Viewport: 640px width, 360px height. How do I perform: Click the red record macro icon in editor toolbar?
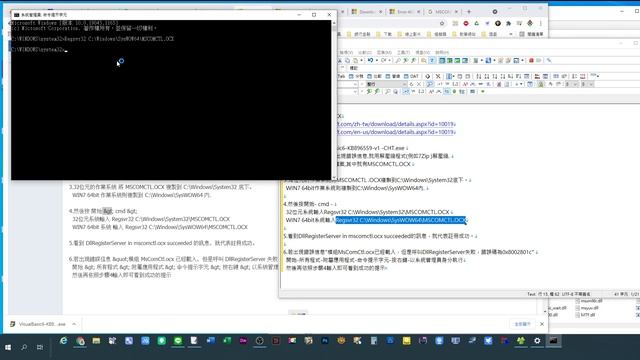click(531, 60)
